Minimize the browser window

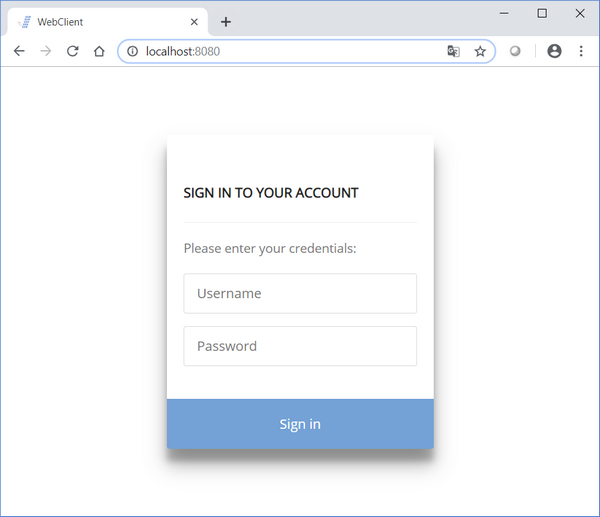pos(504,13)
